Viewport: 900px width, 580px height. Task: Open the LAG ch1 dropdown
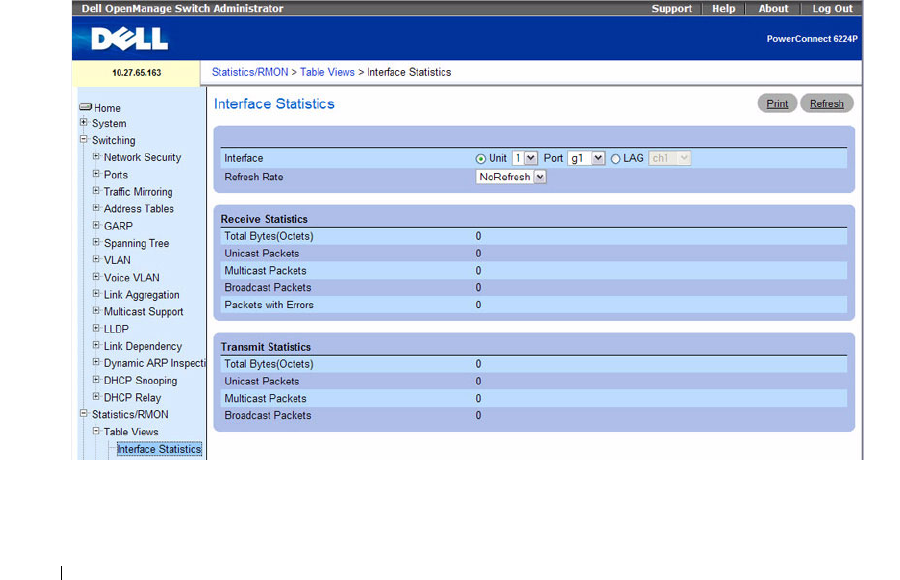[x=670, y=158]
